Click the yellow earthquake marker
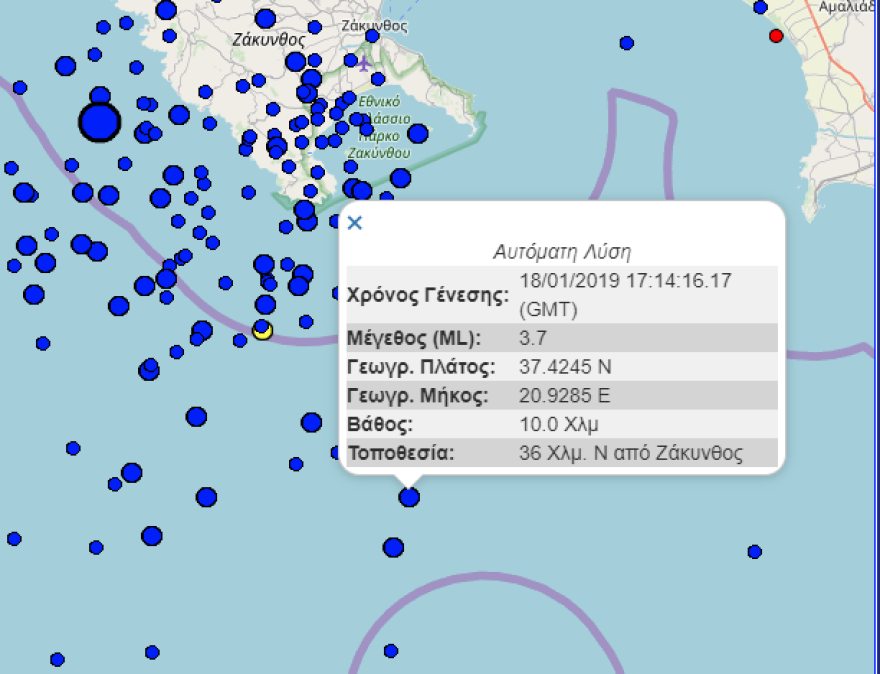Viewport: 880px width, 674px height. coord(262,330)
